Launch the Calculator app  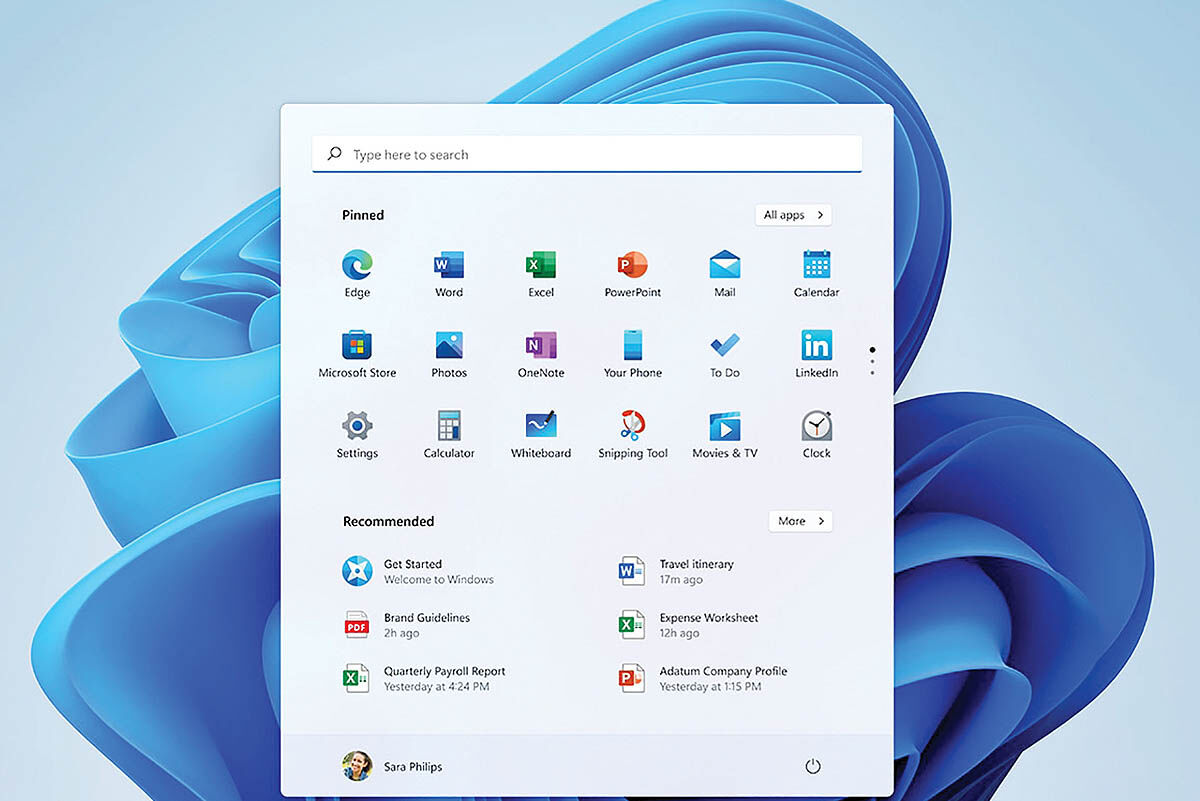pyautogui.click(x=449, y=434)
